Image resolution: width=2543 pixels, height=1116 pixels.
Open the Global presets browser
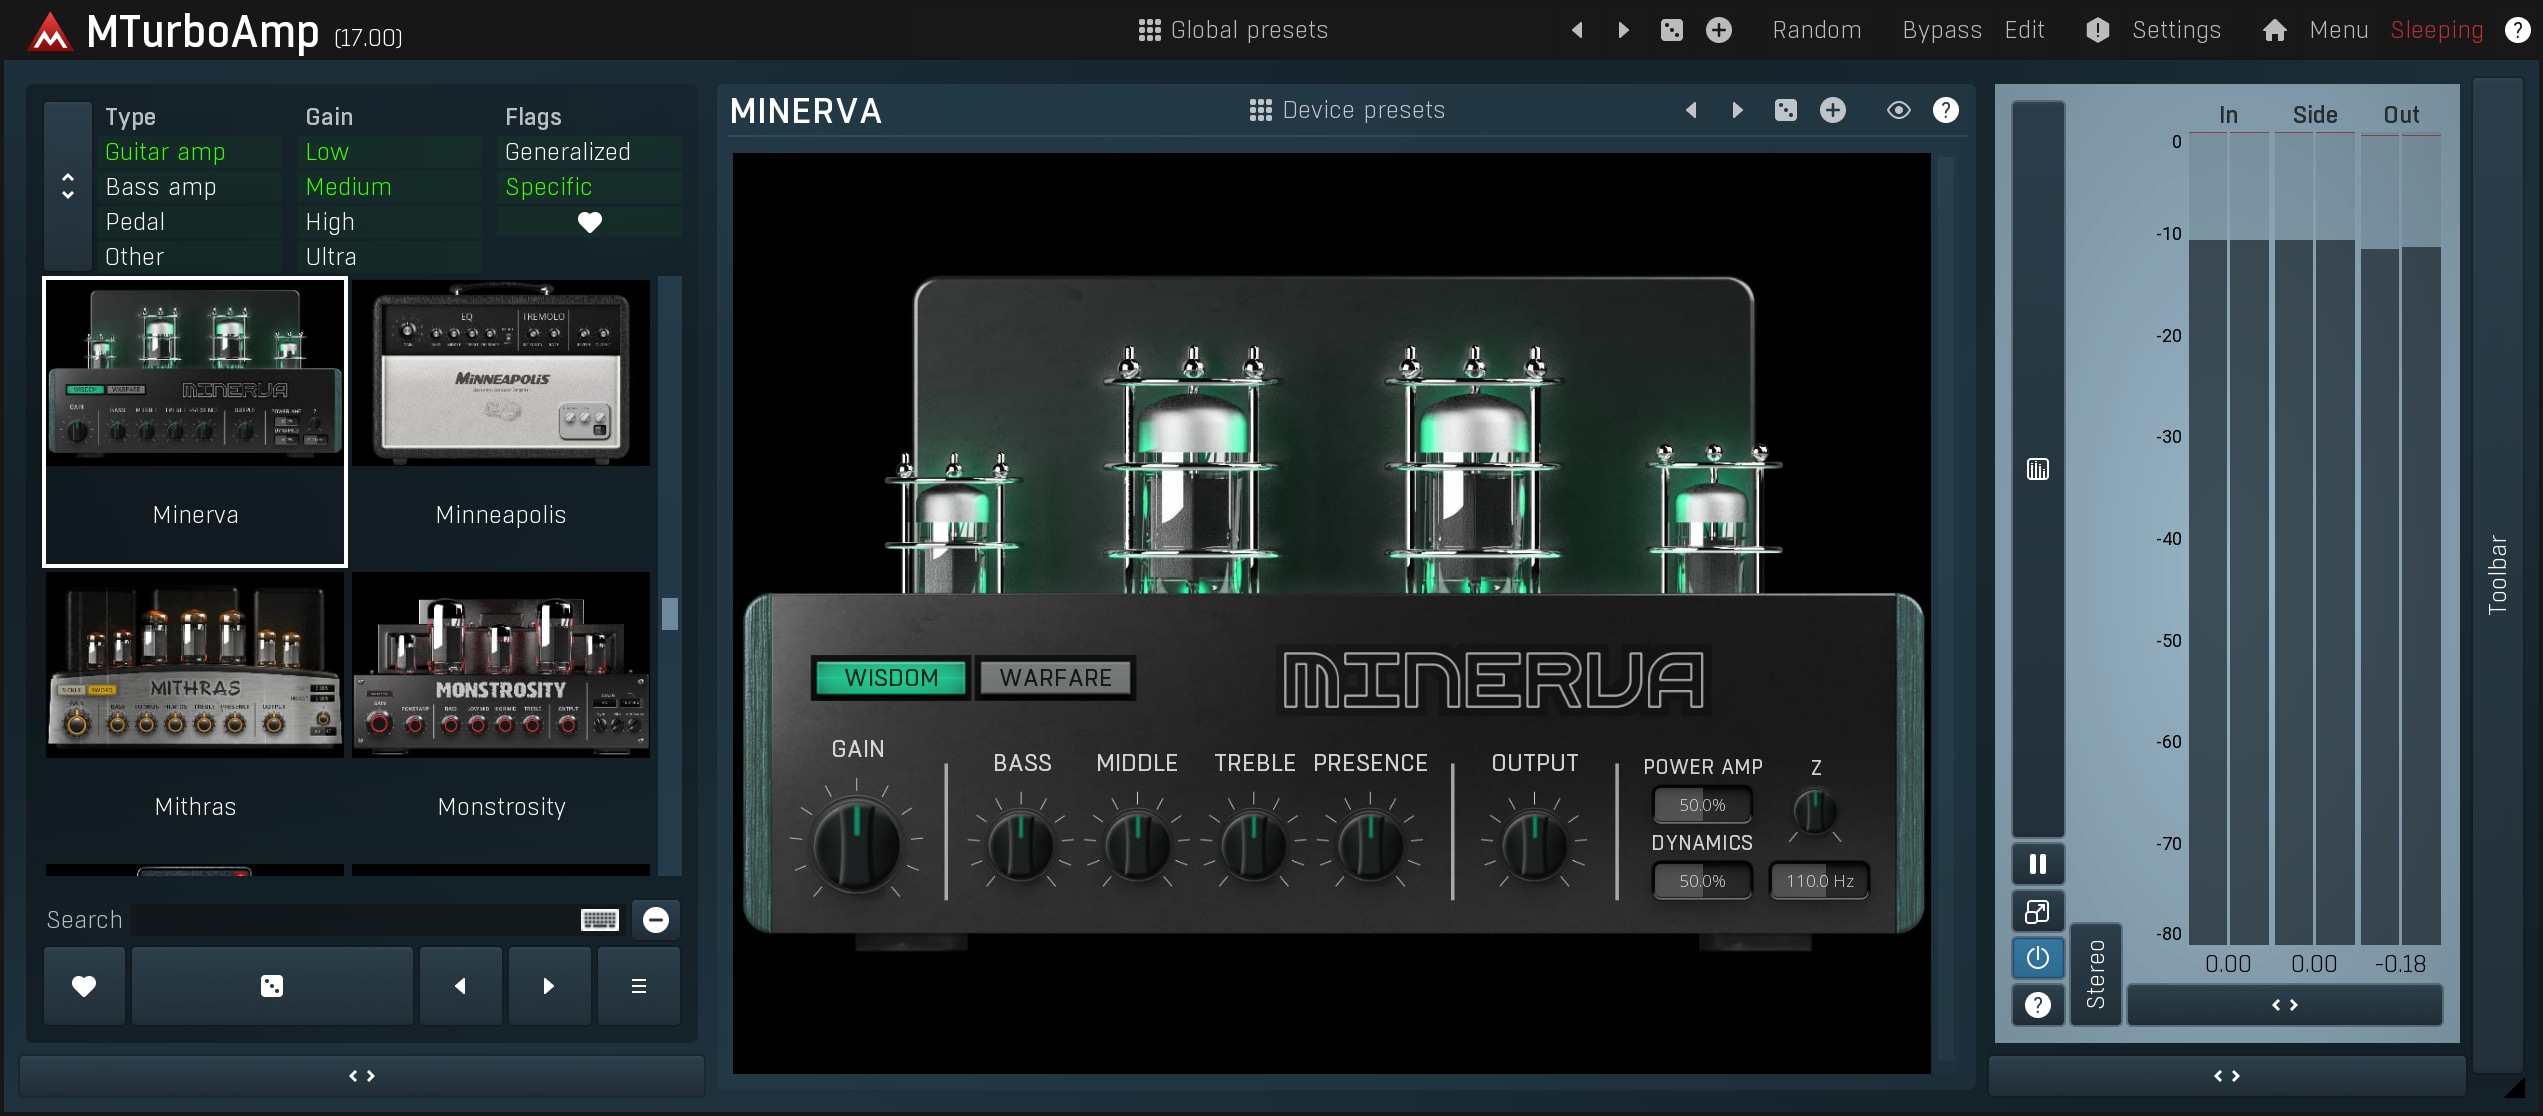point(1233,30)
